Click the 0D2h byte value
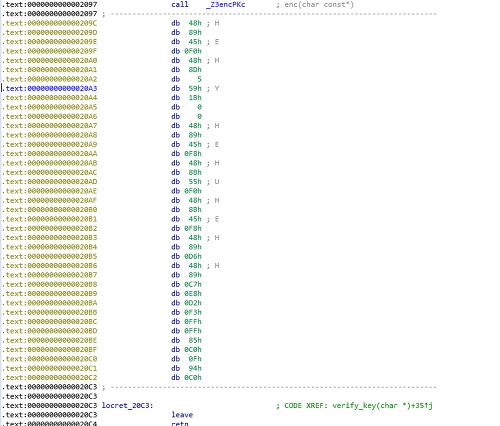The width and height of the screenshot is (500, 426). pos(193,303)
